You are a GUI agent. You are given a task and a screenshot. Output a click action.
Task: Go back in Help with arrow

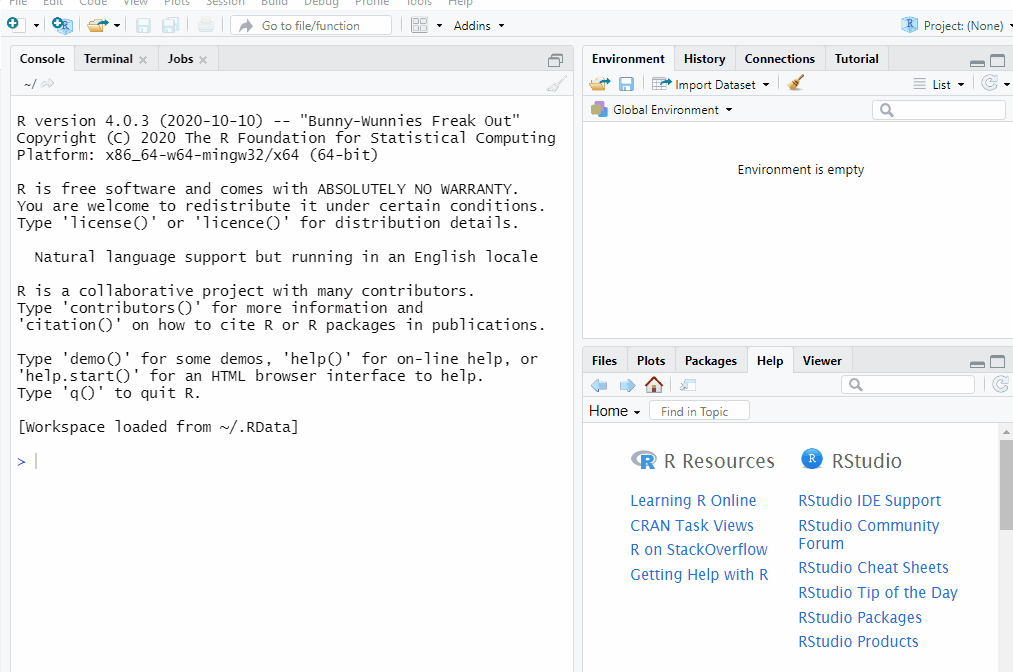[x=600, y=386]
